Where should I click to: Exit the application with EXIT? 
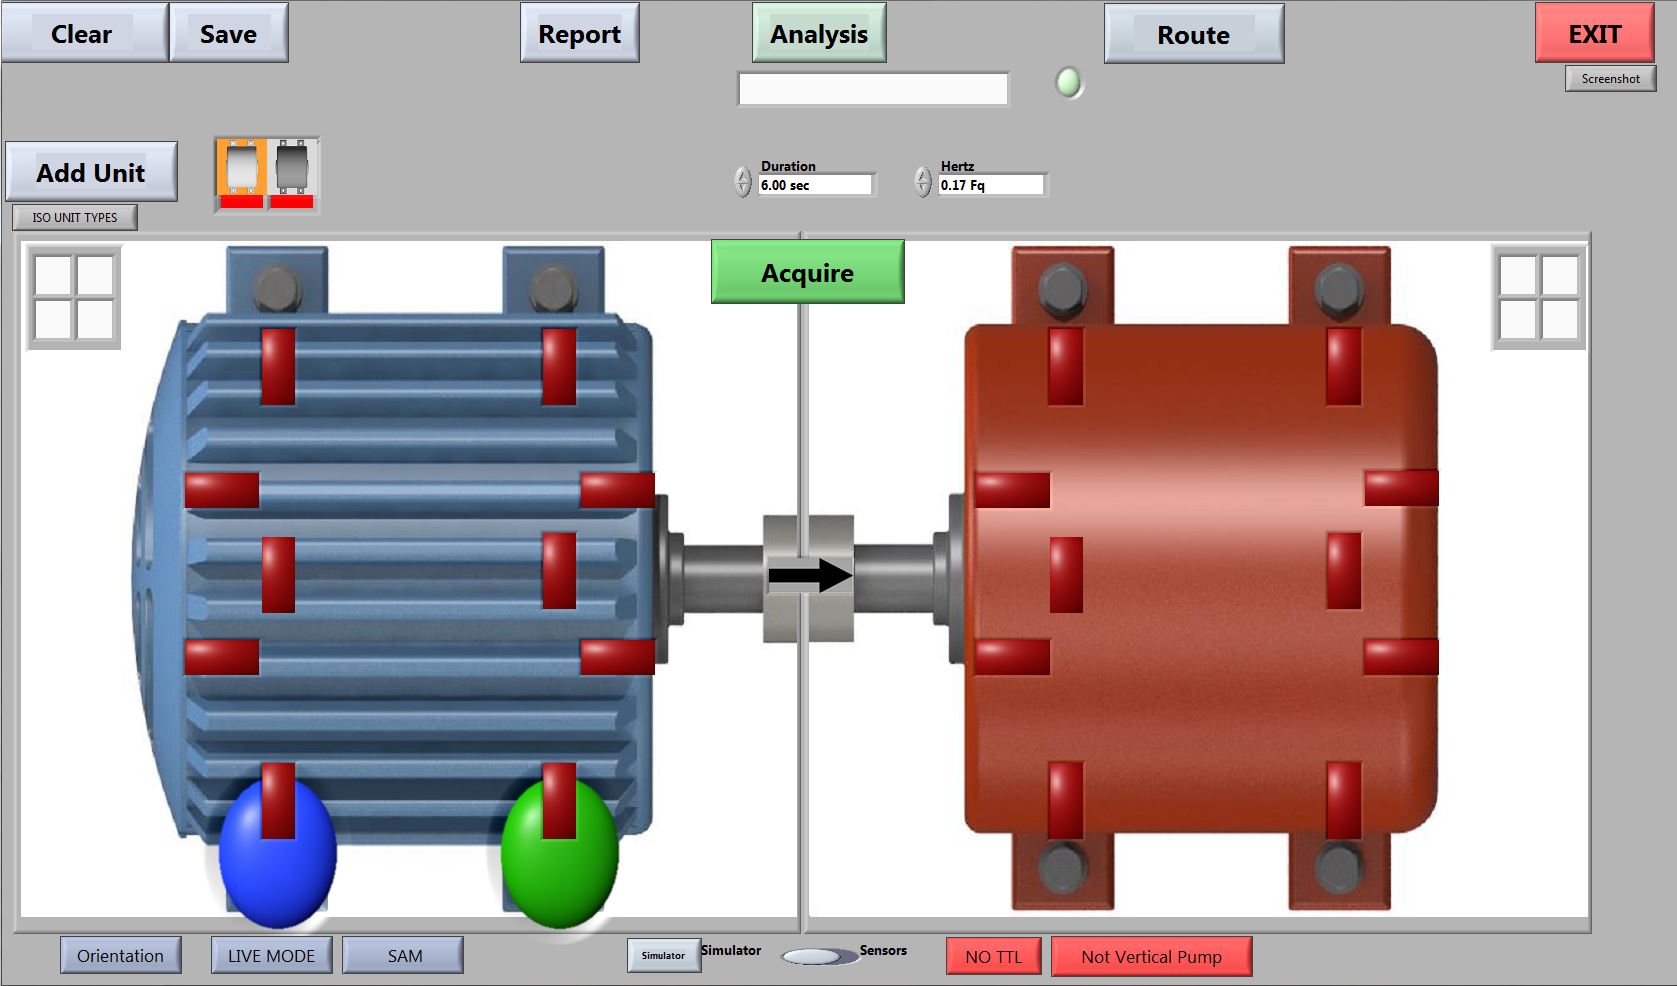pos(1594,33)
